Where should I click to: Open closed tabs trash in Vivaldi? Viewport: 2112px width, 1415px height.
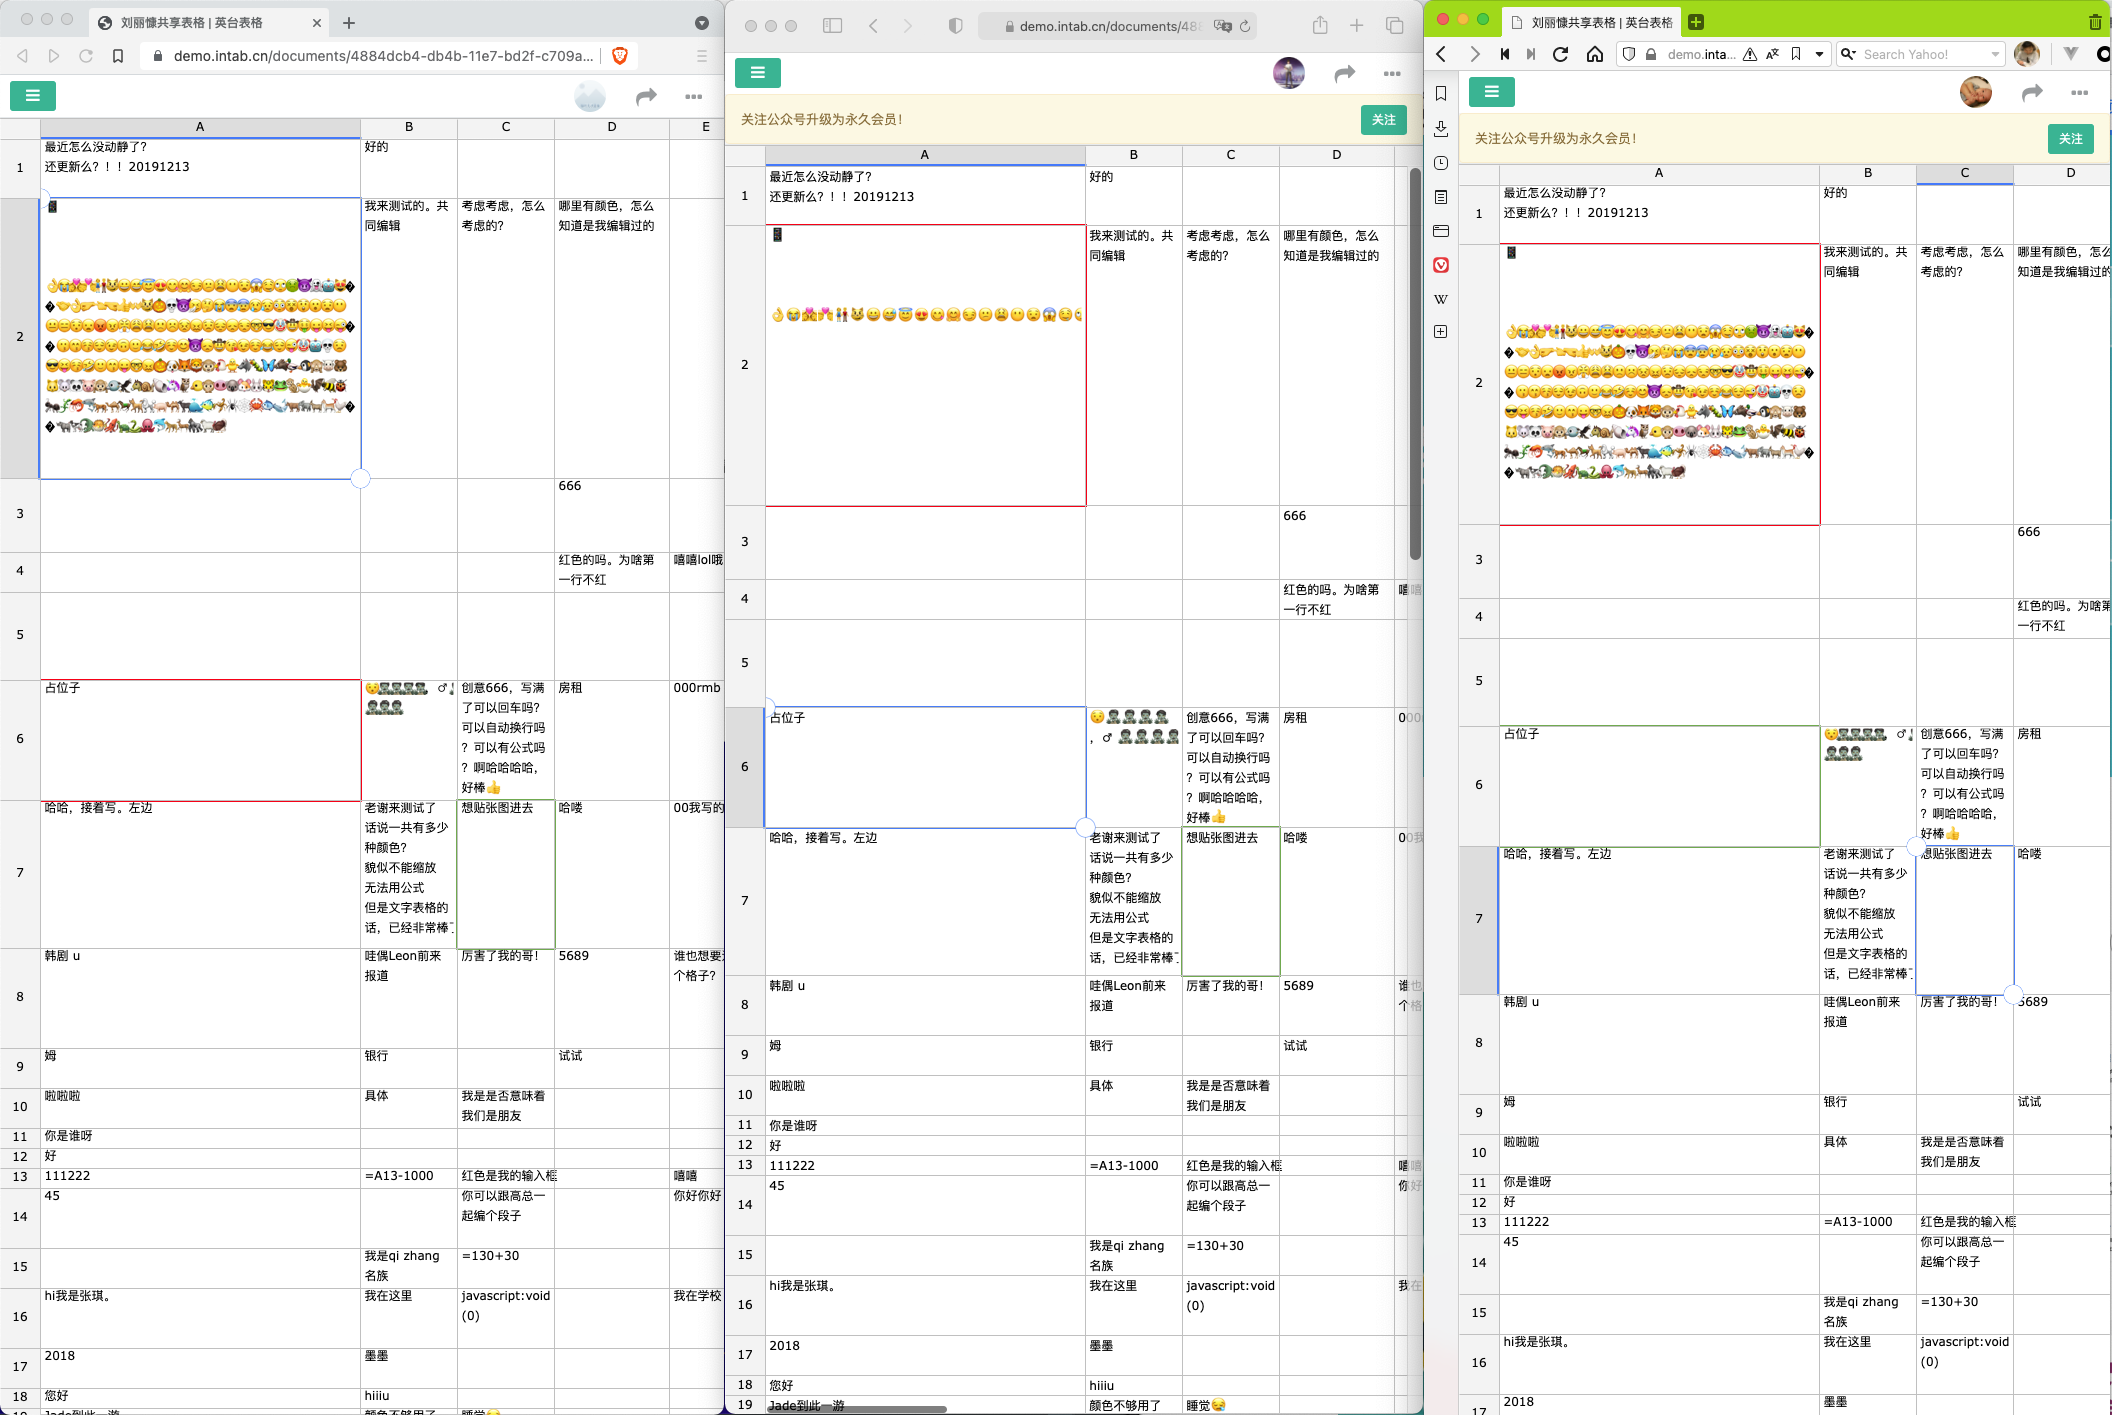(x=2095, y=22)
